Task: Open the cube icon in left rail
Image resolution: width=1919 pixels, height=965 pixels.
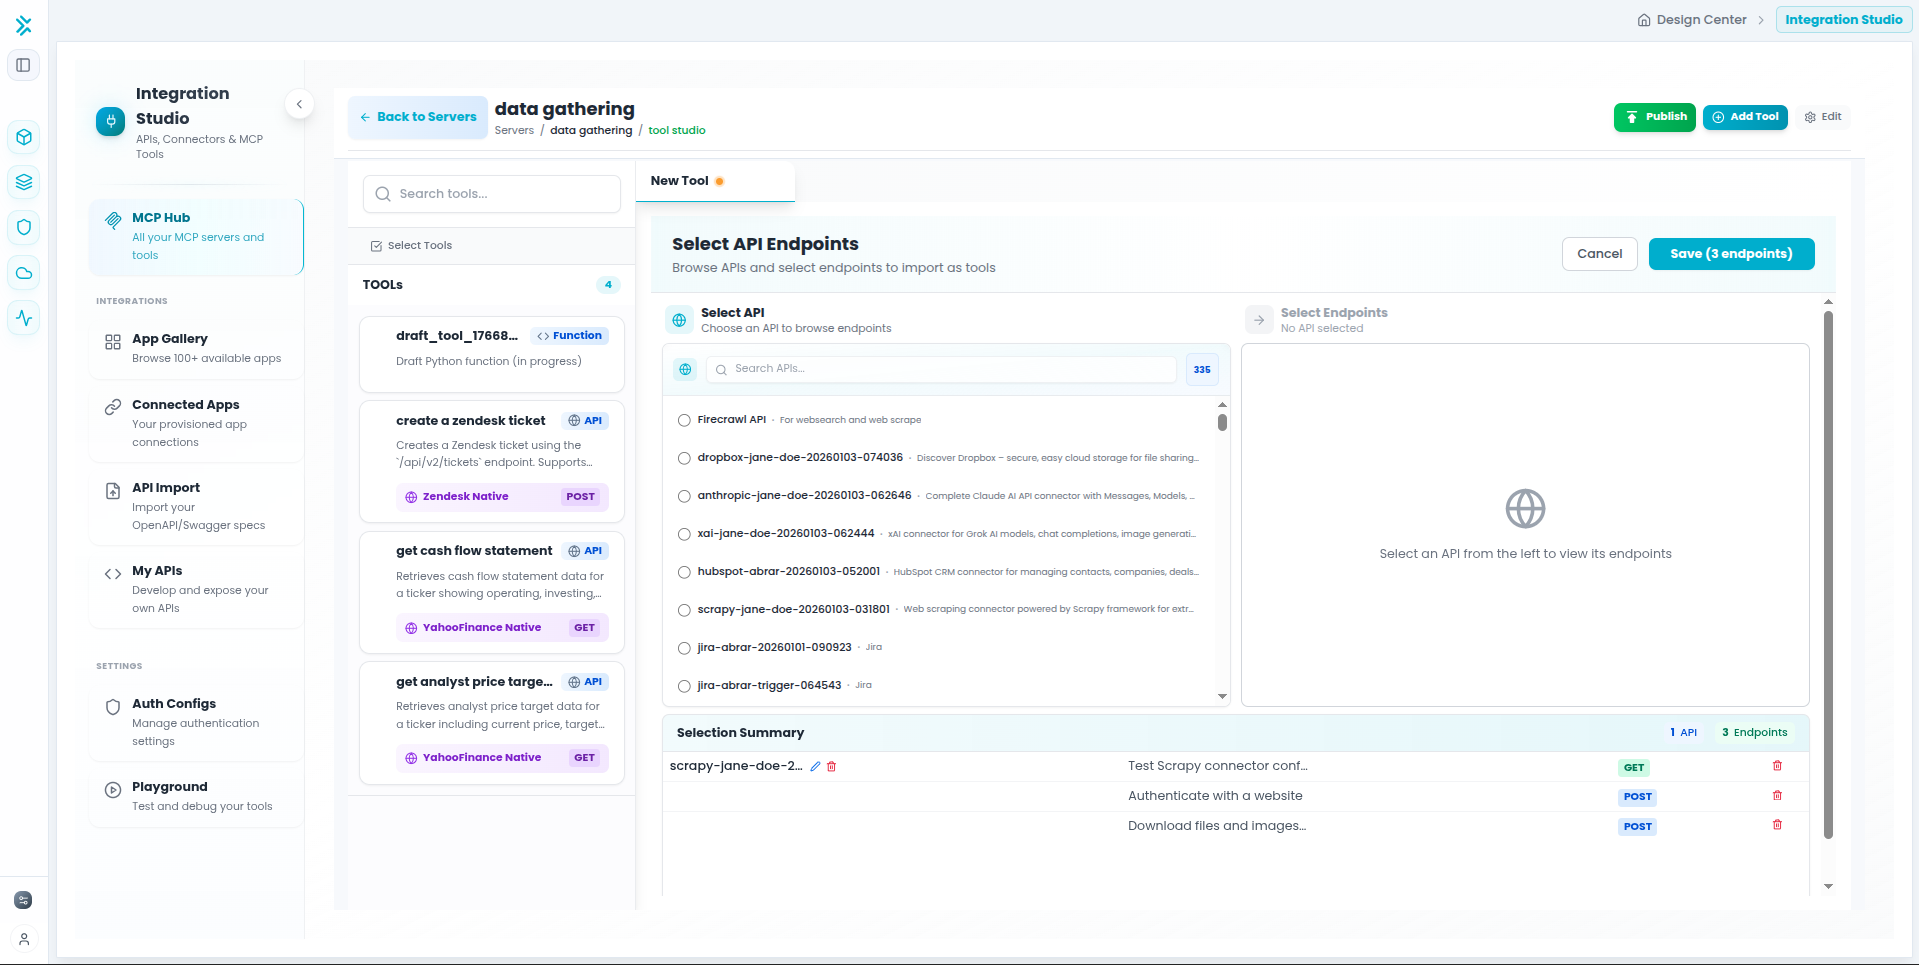Action: (24, 137)
